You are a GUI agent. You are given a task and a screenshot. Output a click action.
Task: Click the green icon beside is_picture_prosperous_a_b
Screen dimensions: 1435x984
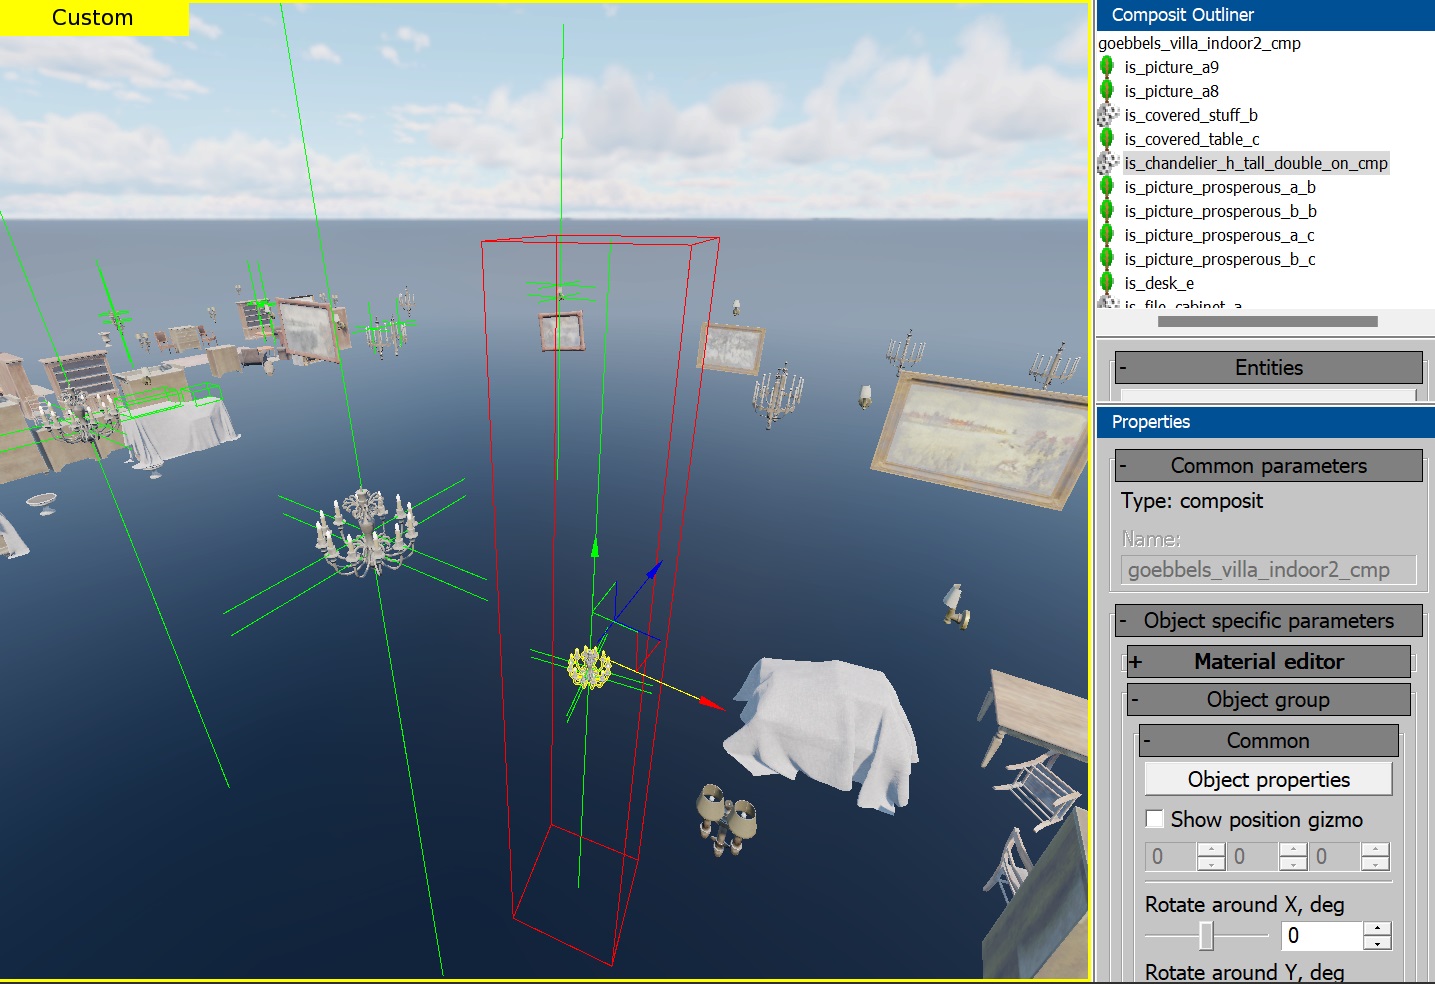tap(1107, 187)
